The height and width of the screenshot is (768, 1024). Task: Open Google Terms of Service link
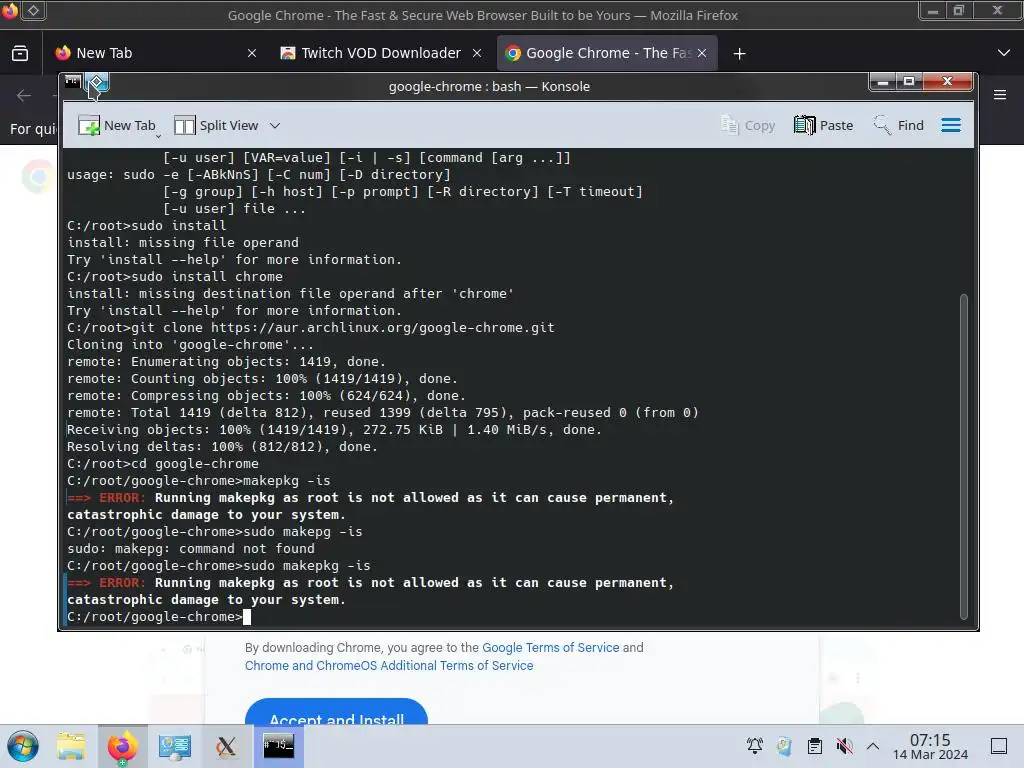click(551, 647)
